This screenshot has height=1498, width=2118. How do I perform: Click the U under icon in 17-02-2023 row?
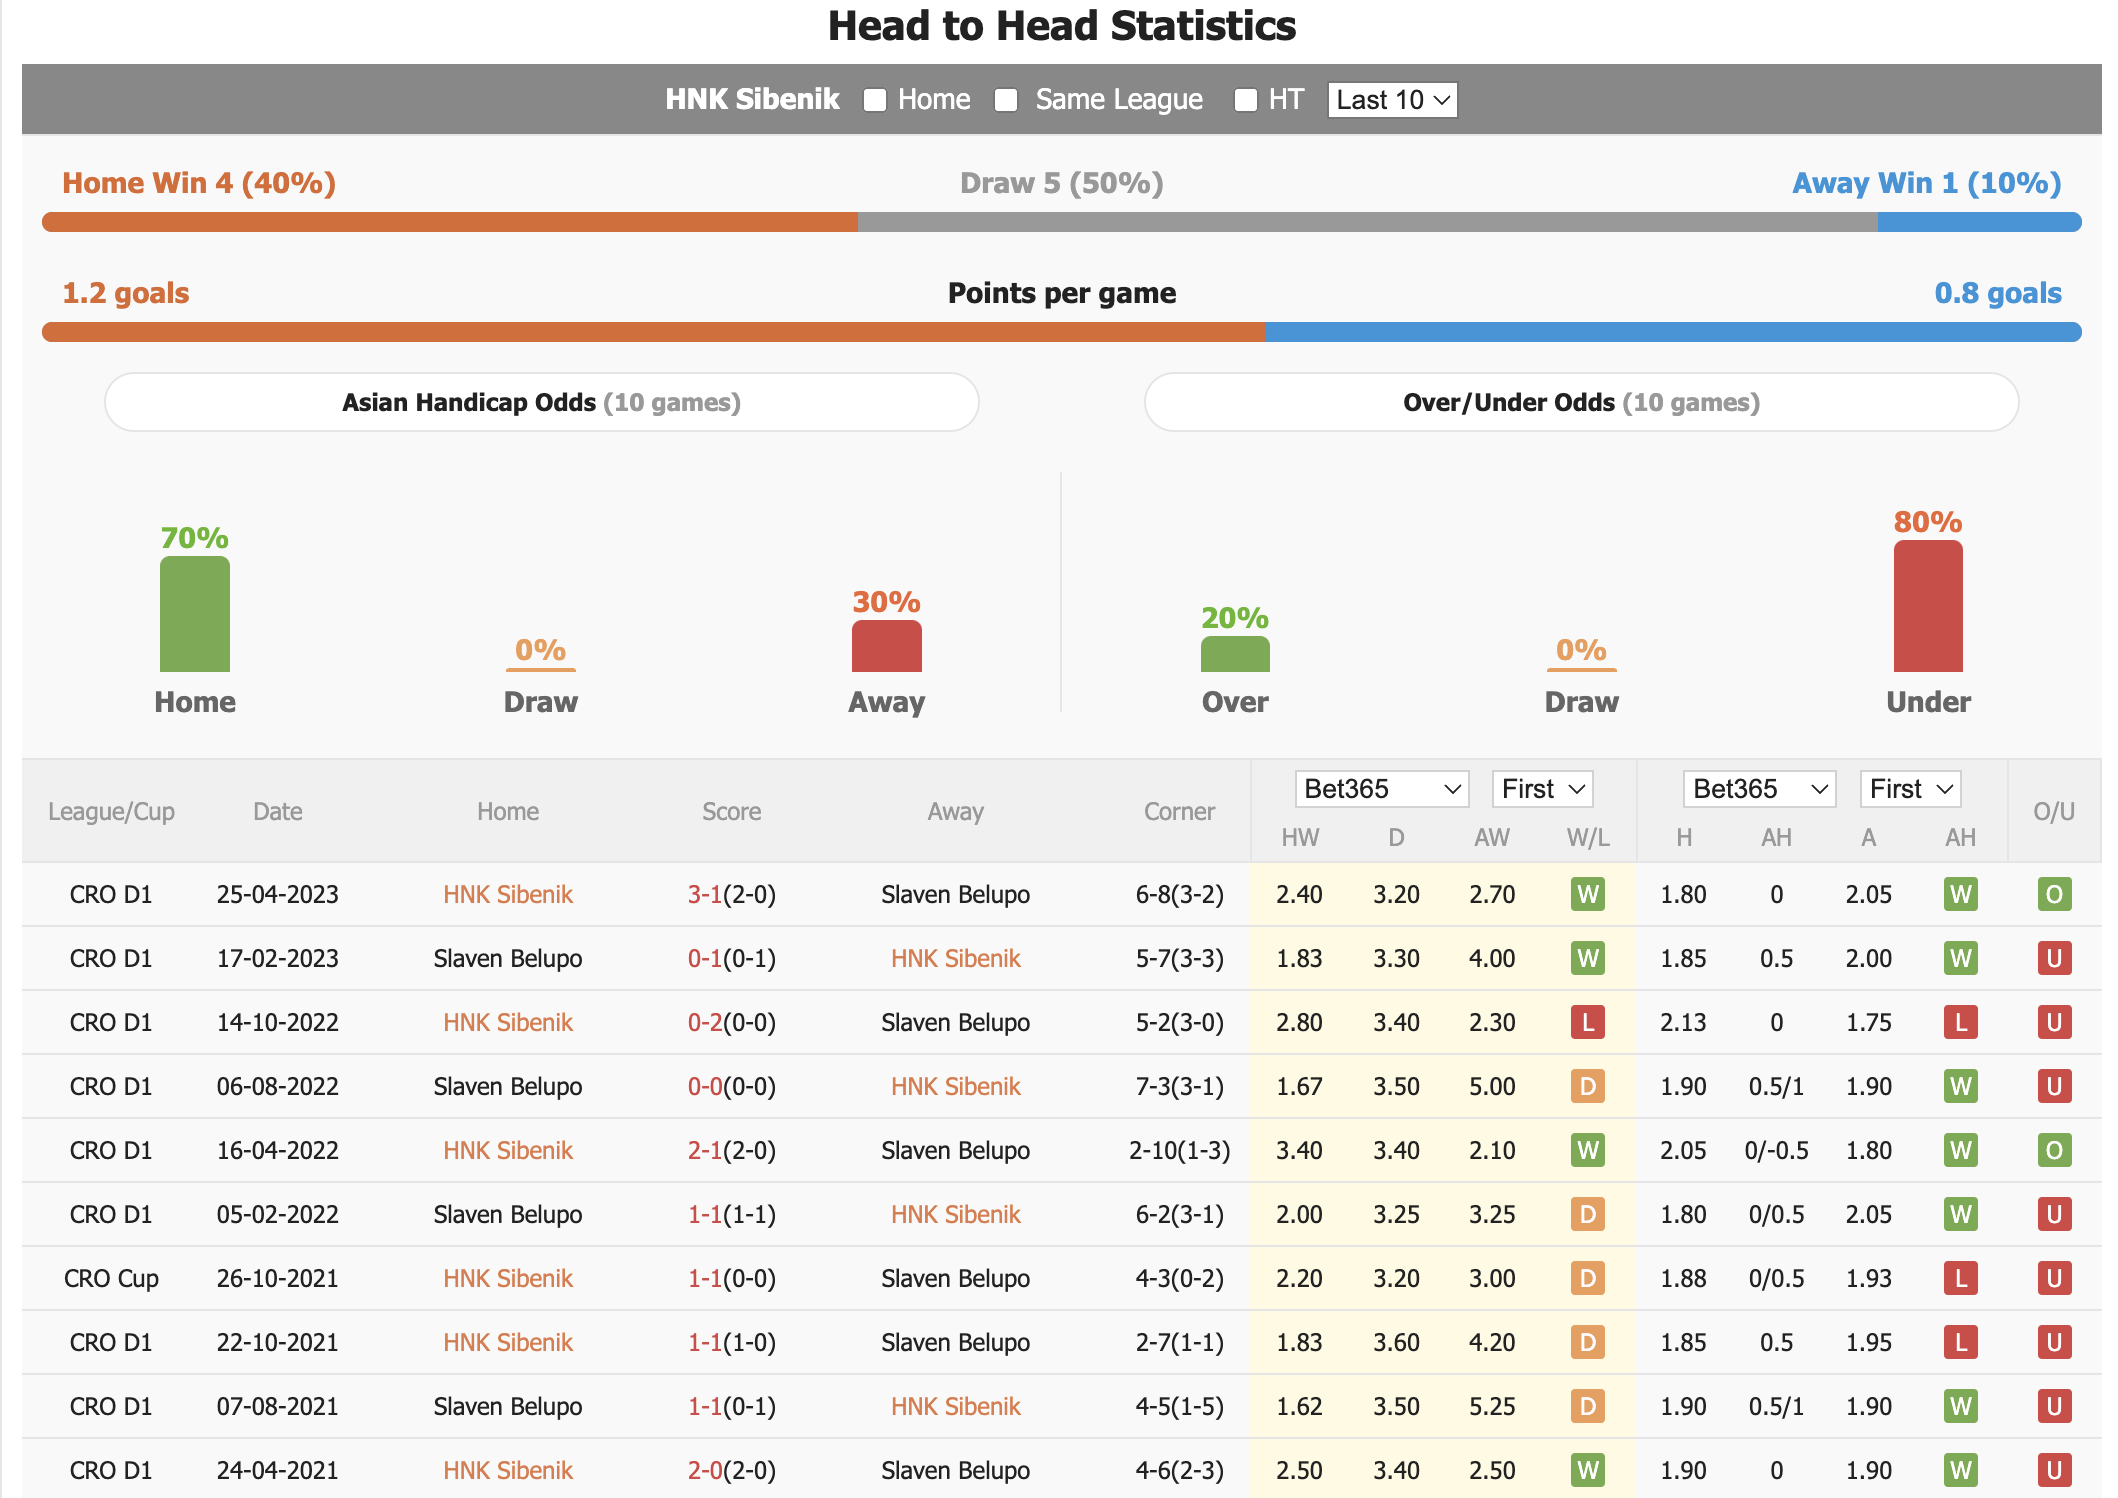(2054, 958)
